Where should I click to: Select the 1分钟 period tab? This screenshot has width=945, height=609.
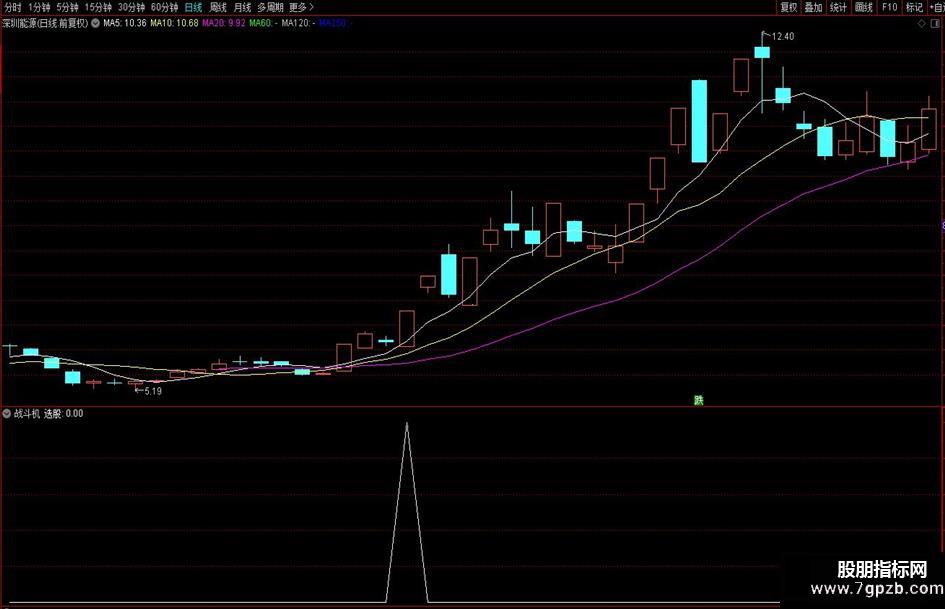[x=39, y=7]
